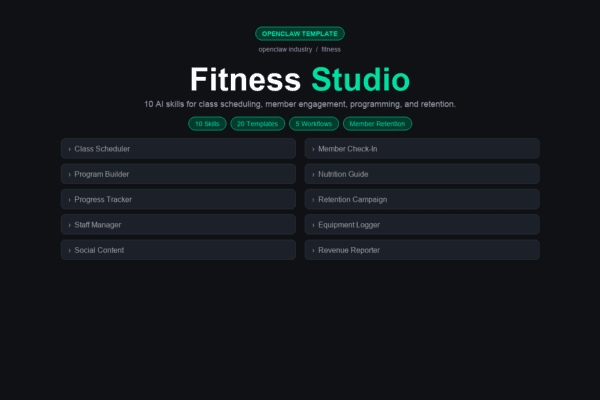This screenshot has height=400, width=600.
Task: Open the Retention Campaign section
Action: pos(422,199)
